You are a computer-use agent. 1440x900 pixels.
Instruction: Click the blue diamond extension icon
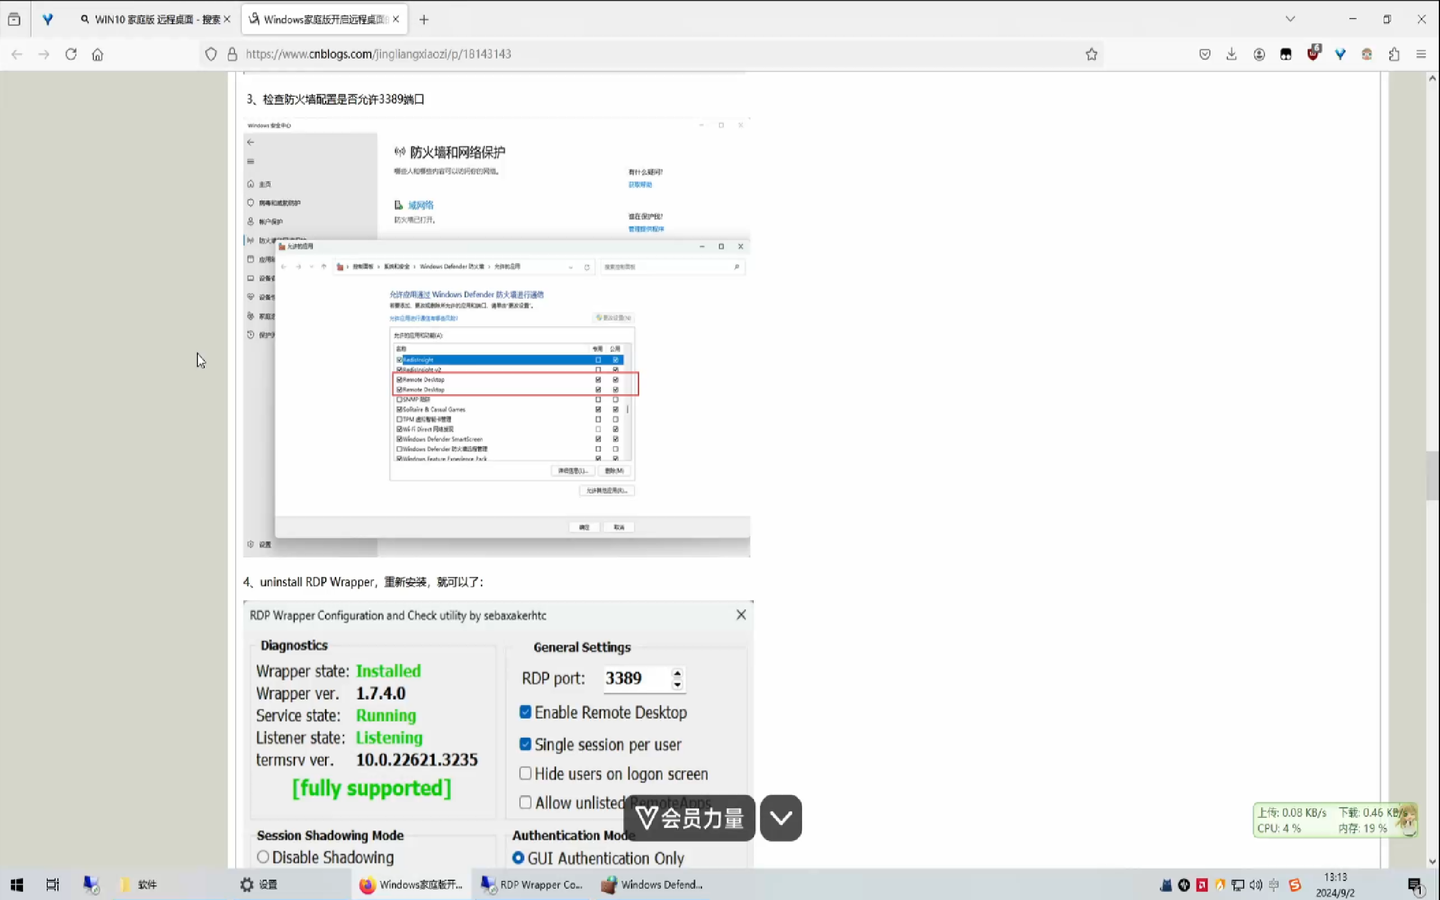(1340, 54)
